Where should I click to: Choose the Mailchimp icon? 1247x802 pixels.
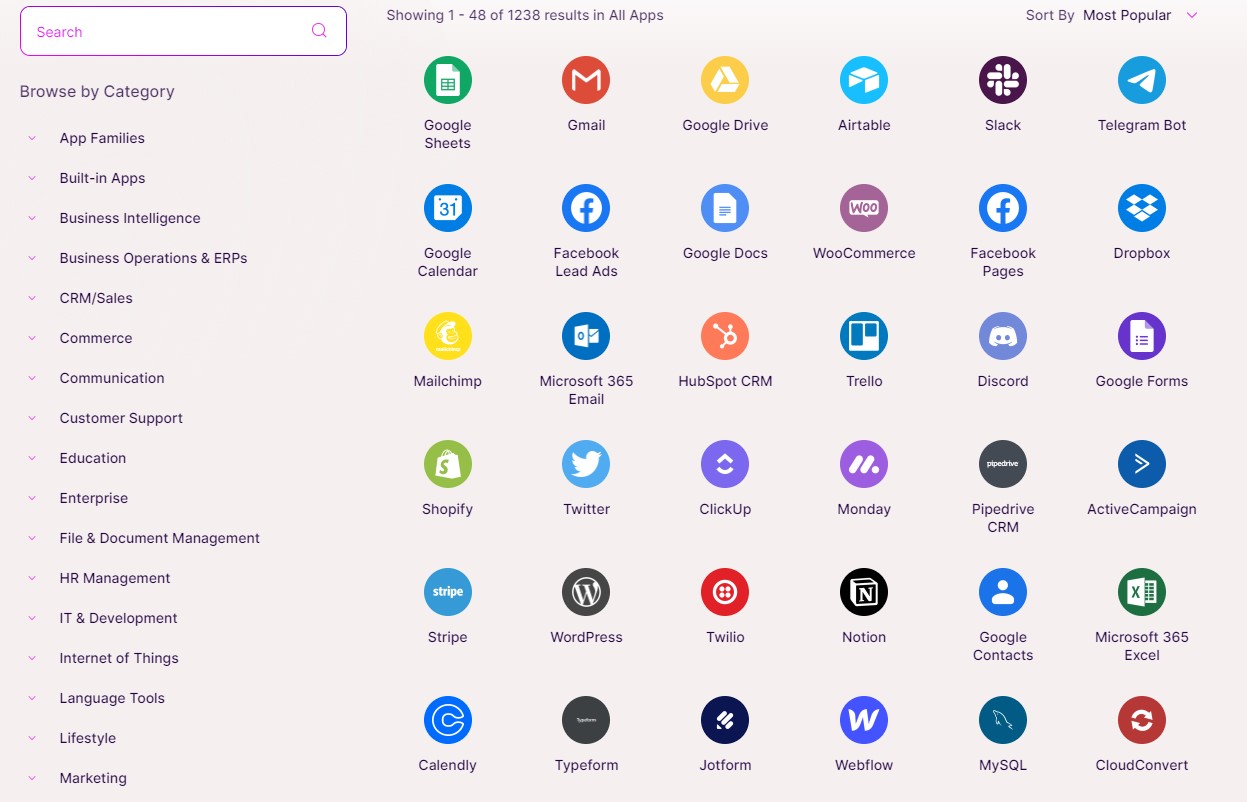pos(447,336)
